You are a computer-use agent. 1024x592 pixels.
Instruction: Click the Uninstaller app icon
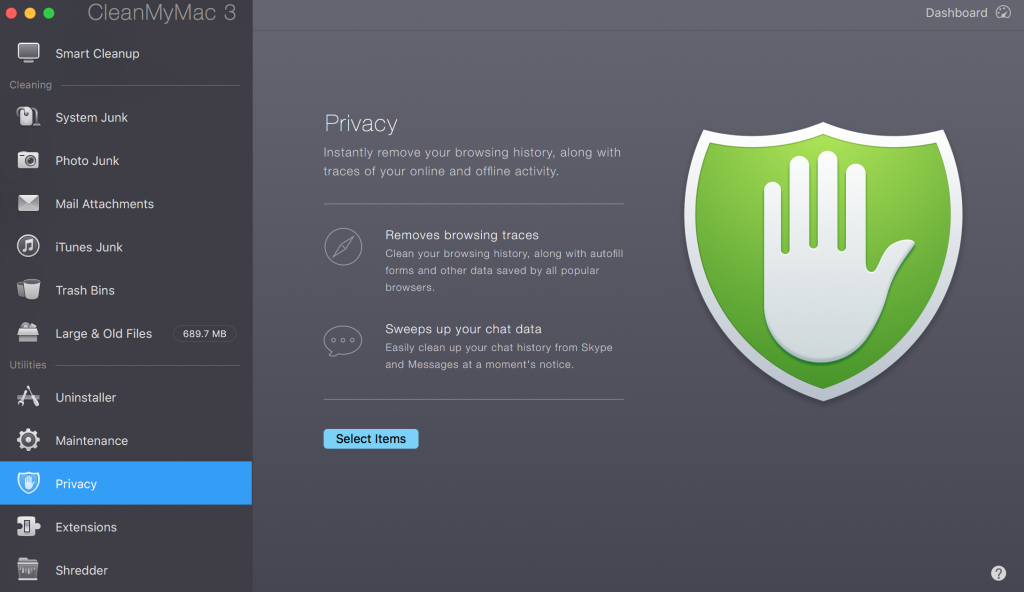click(28, 397)
